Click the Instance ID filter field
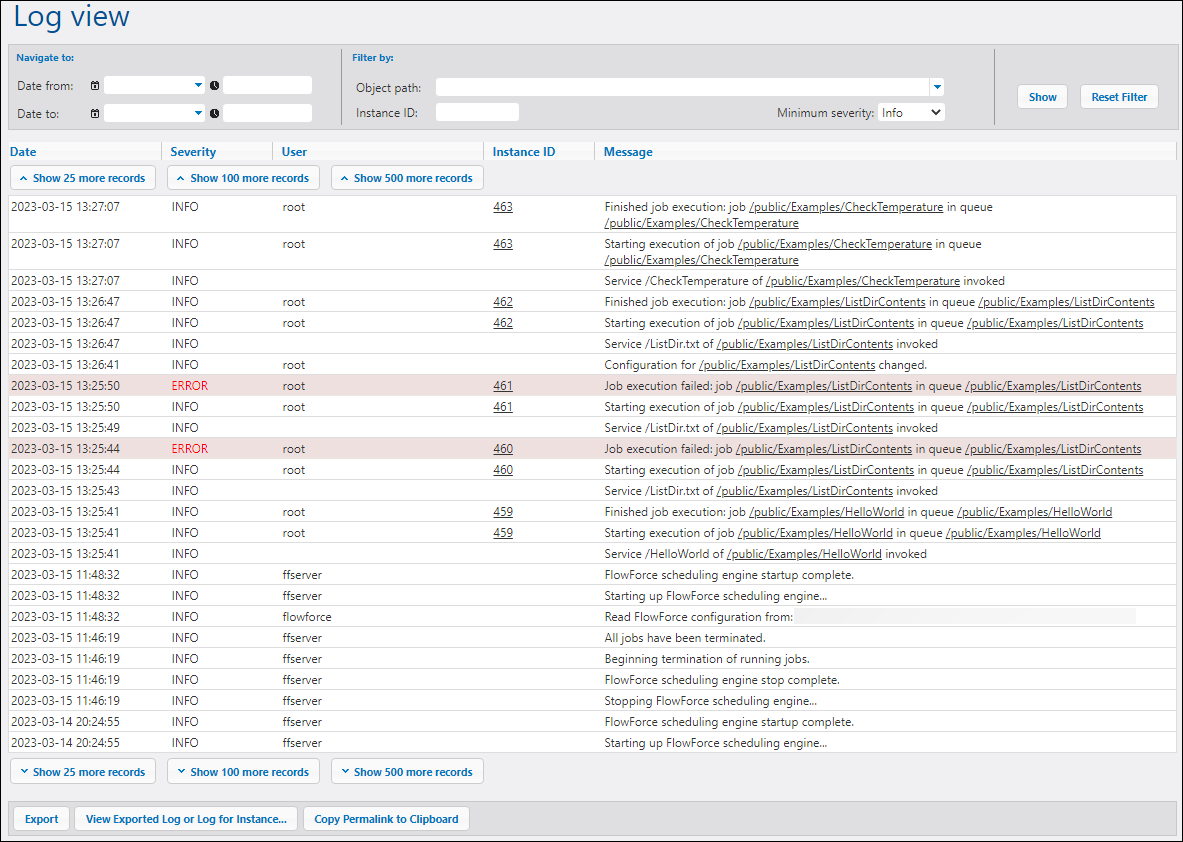The image size is (1183, 842). click(477, 113)
